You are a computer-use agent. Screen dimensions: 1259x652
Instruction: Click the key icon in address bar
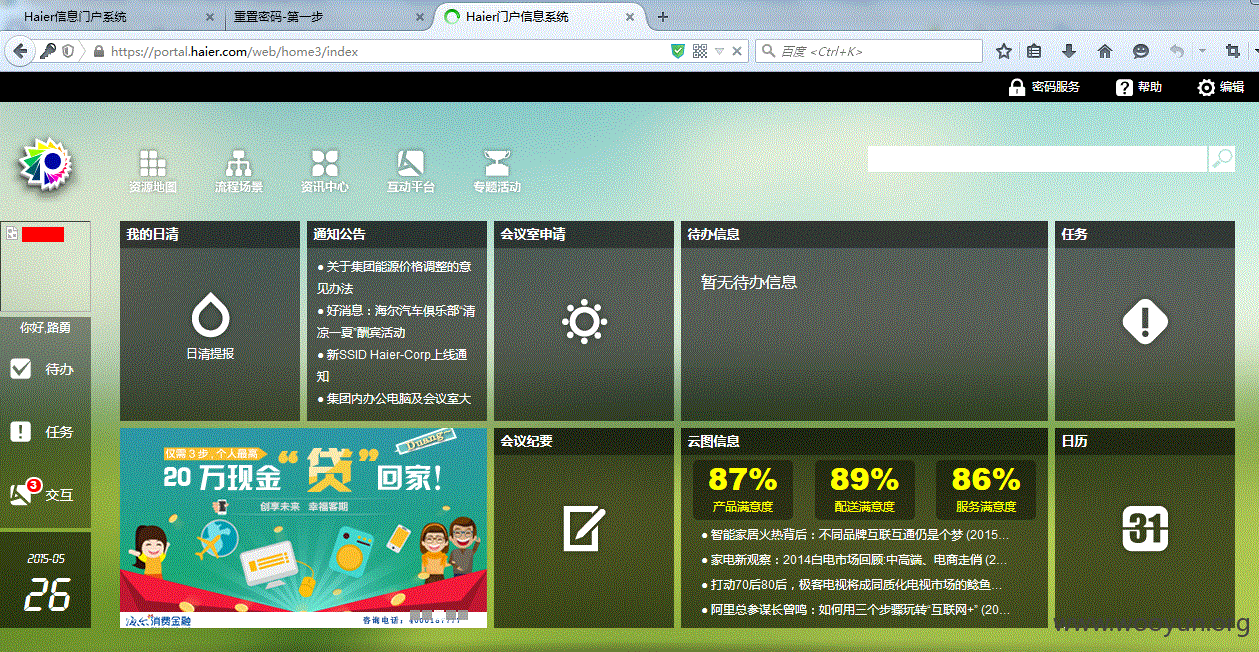point(47,51)
